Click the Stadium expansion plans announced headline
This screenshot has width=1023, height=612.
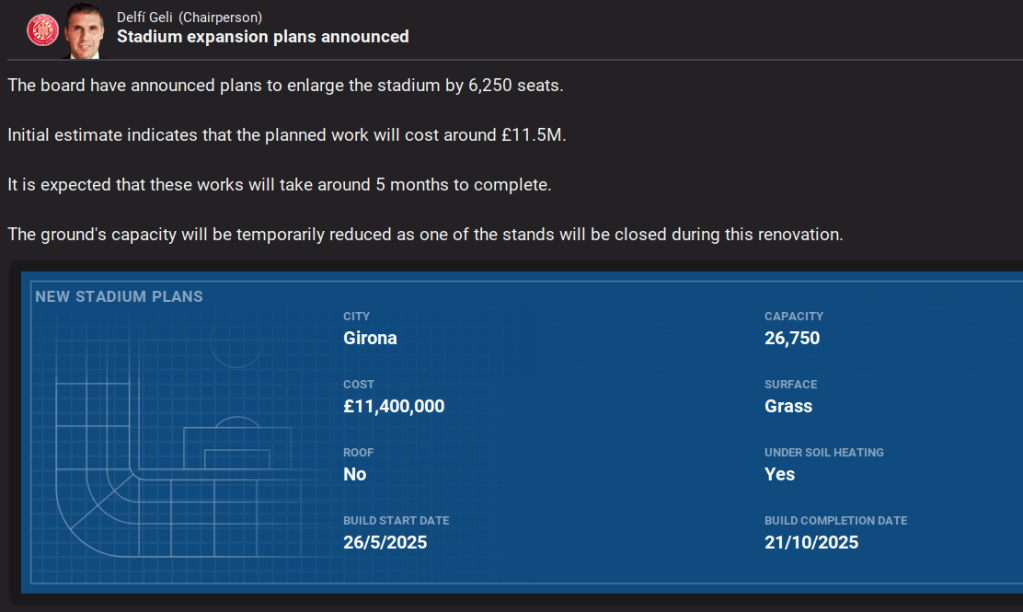(x=263, y=37)
